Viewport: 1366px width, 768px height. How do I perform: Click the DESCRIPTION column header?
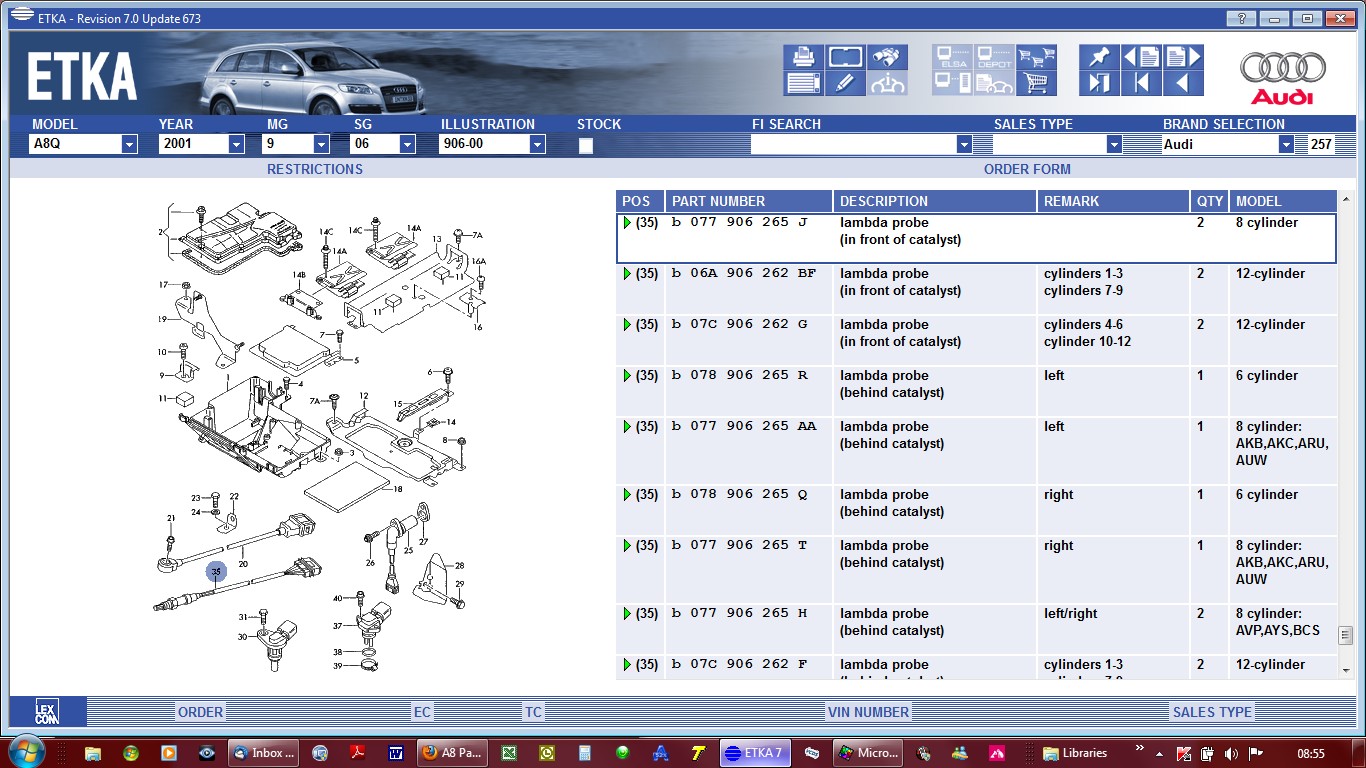pos(935,201)
